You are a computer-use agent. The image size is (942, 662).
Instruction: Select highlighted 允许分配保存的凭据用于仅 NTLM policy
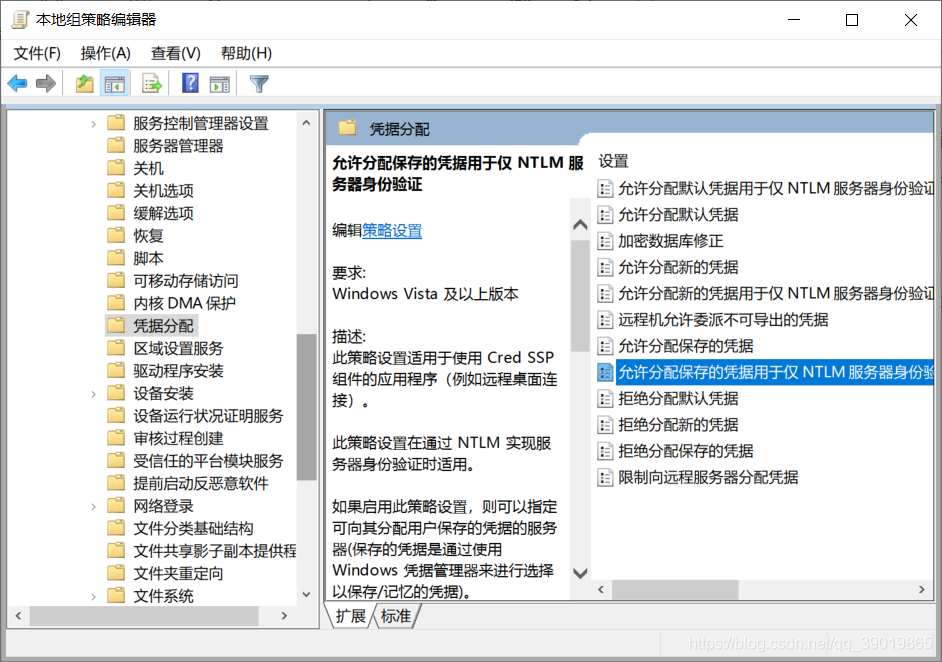[766, 372]
